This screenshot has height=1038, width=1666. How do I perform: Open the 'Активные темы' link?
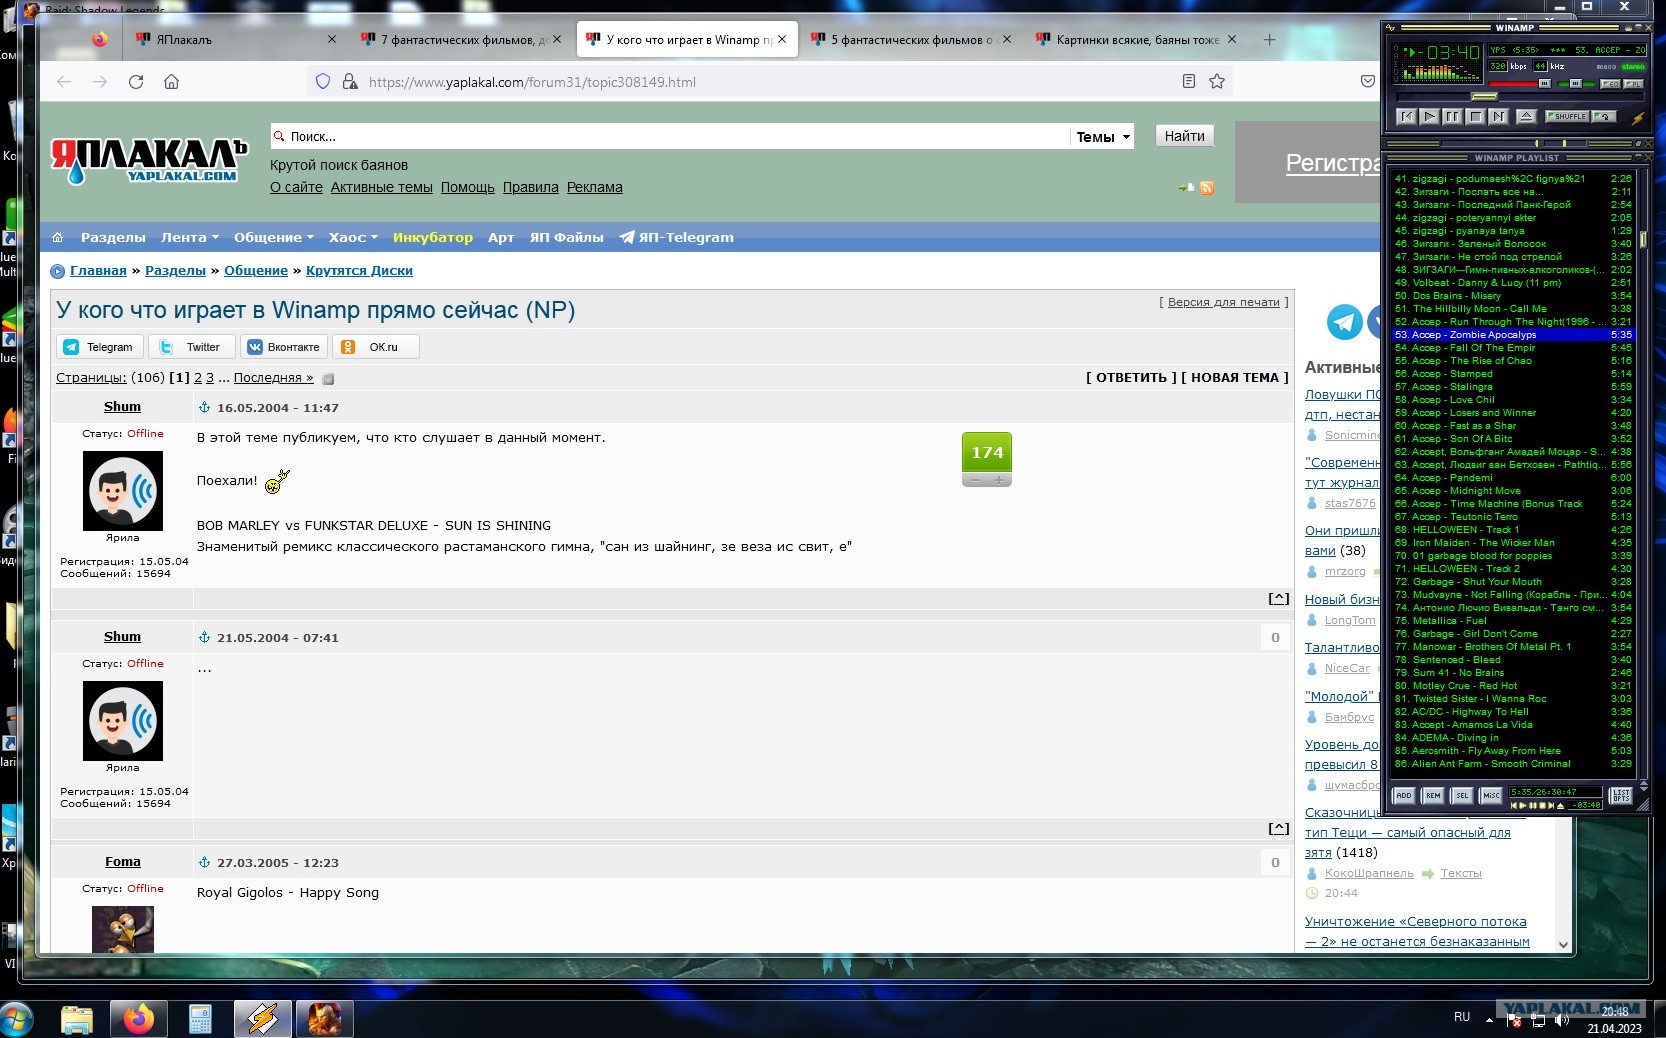[x=382, y=187]
